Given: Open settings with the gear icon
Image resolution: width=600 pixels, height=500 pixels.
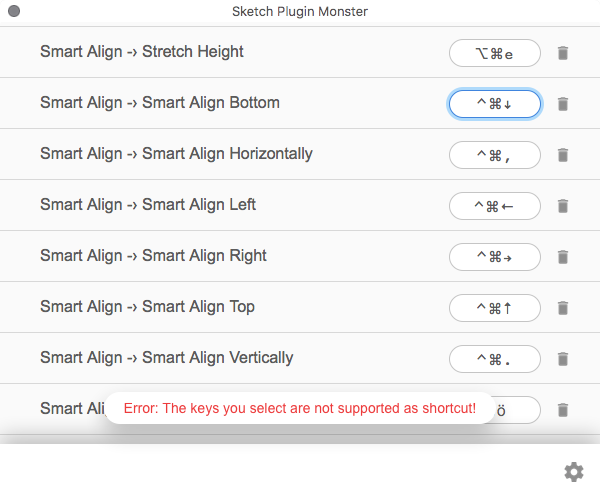Looking at the screenshot, I should 573,472.
